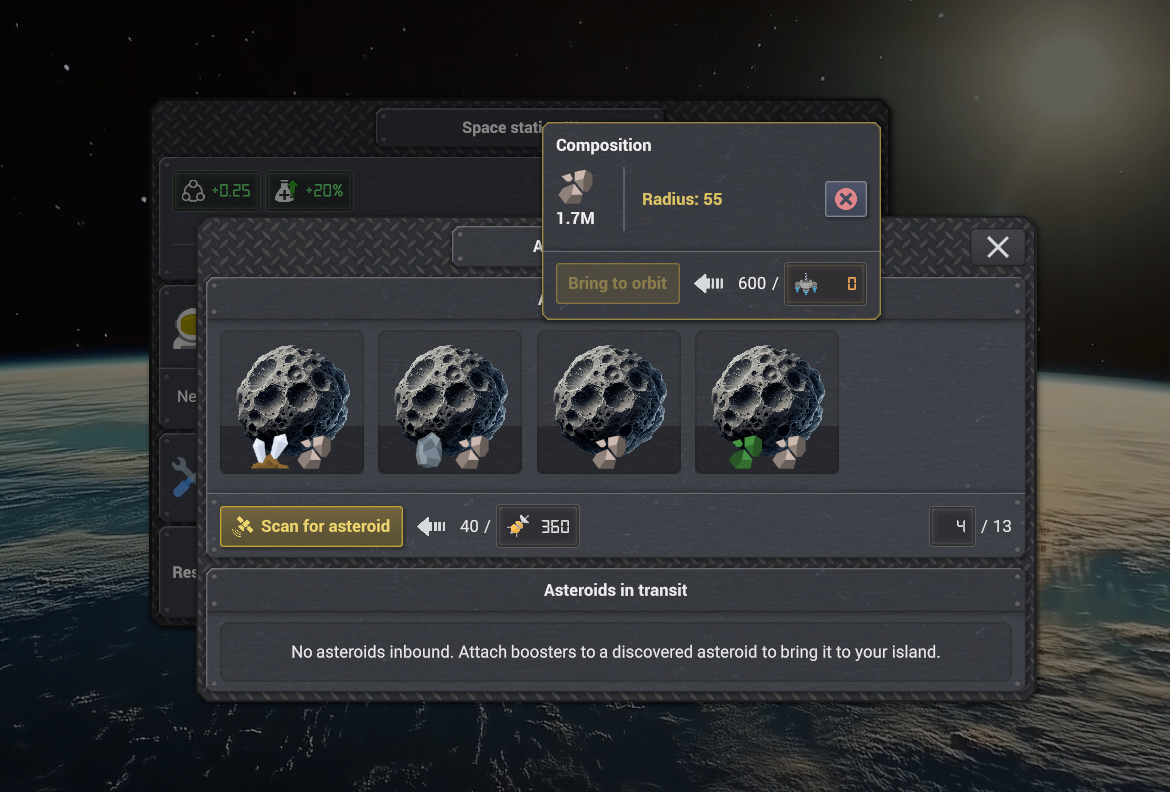Click the discovered asteroid count box showing 4

click(952, 526)
